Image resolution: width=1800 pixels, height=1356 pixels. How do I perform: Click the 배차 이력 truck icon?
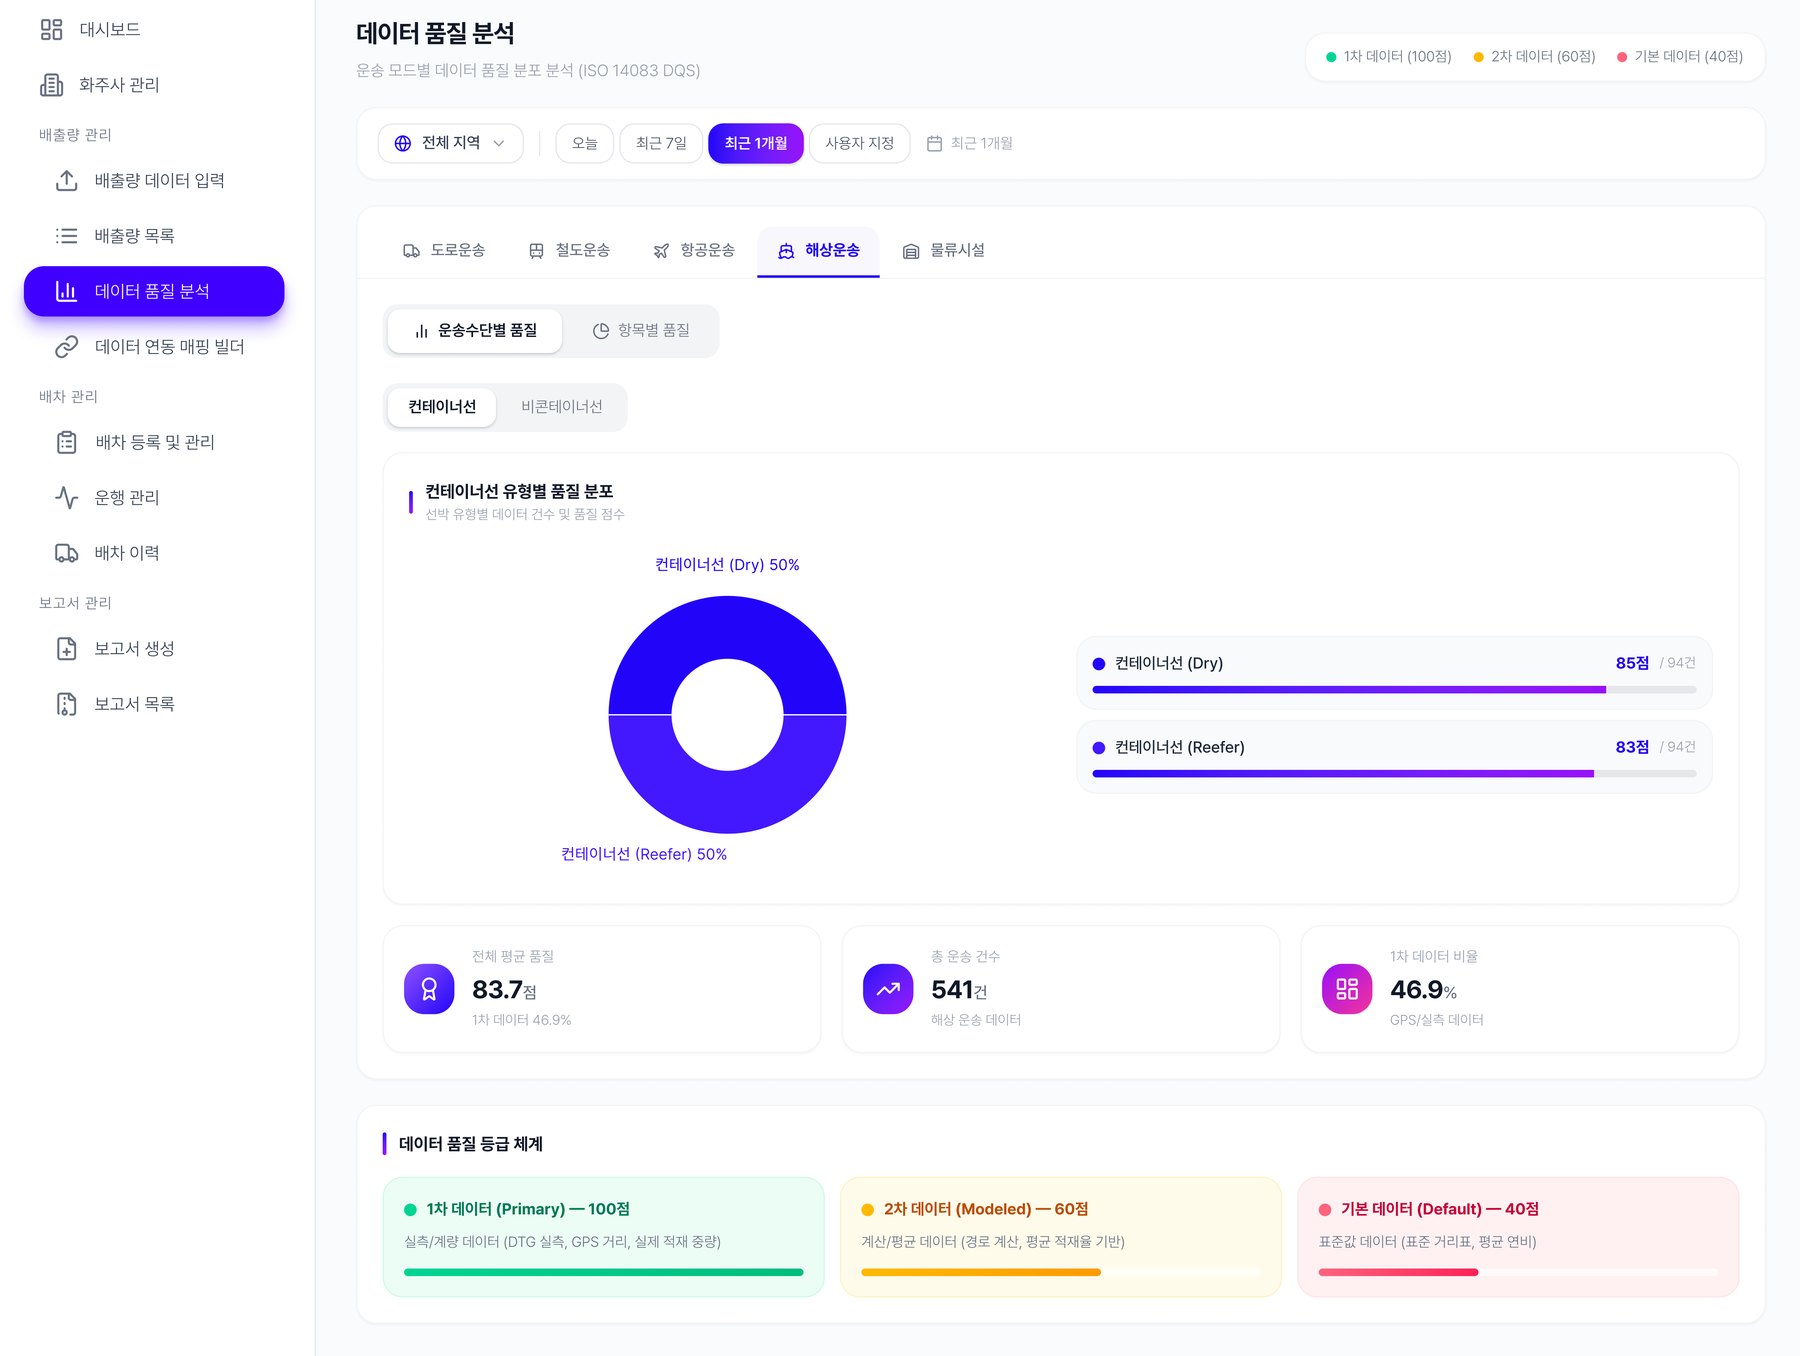66,553
